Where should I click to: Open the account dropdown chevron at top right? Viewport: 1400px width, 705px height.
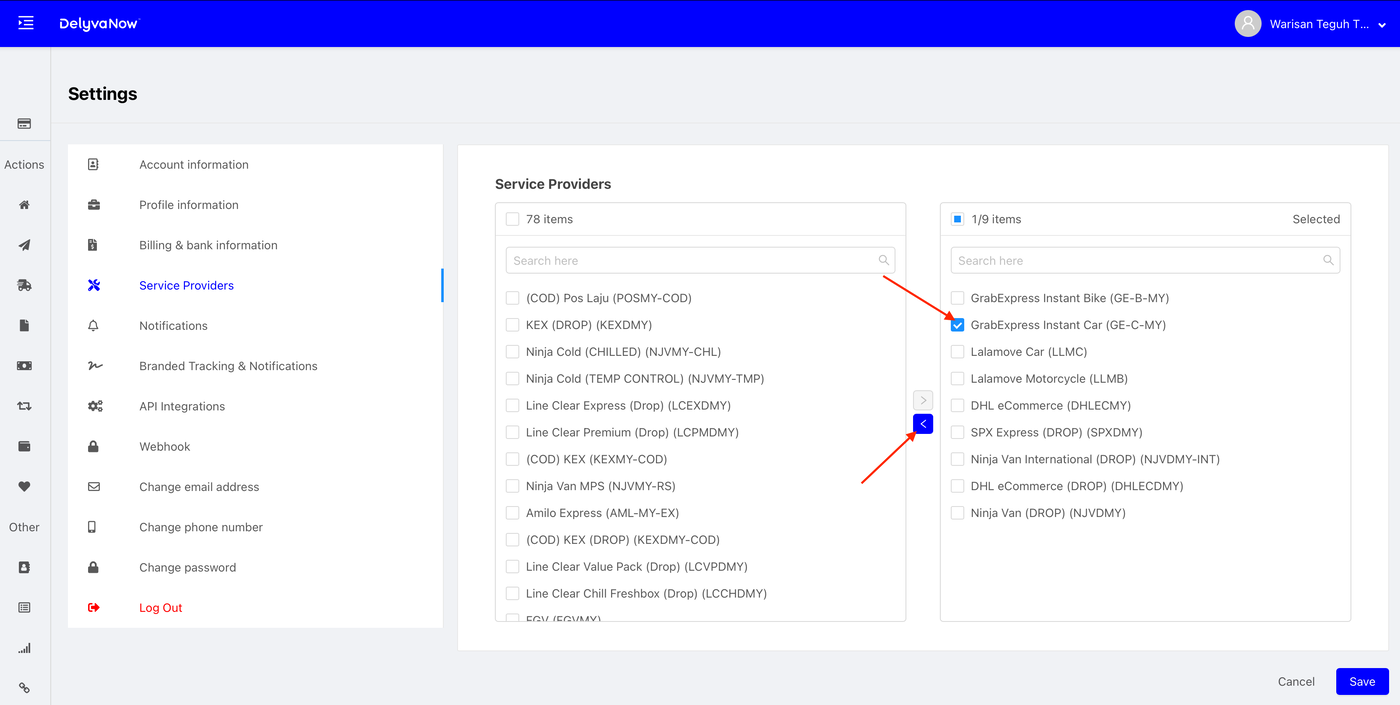click(1382, 25)
